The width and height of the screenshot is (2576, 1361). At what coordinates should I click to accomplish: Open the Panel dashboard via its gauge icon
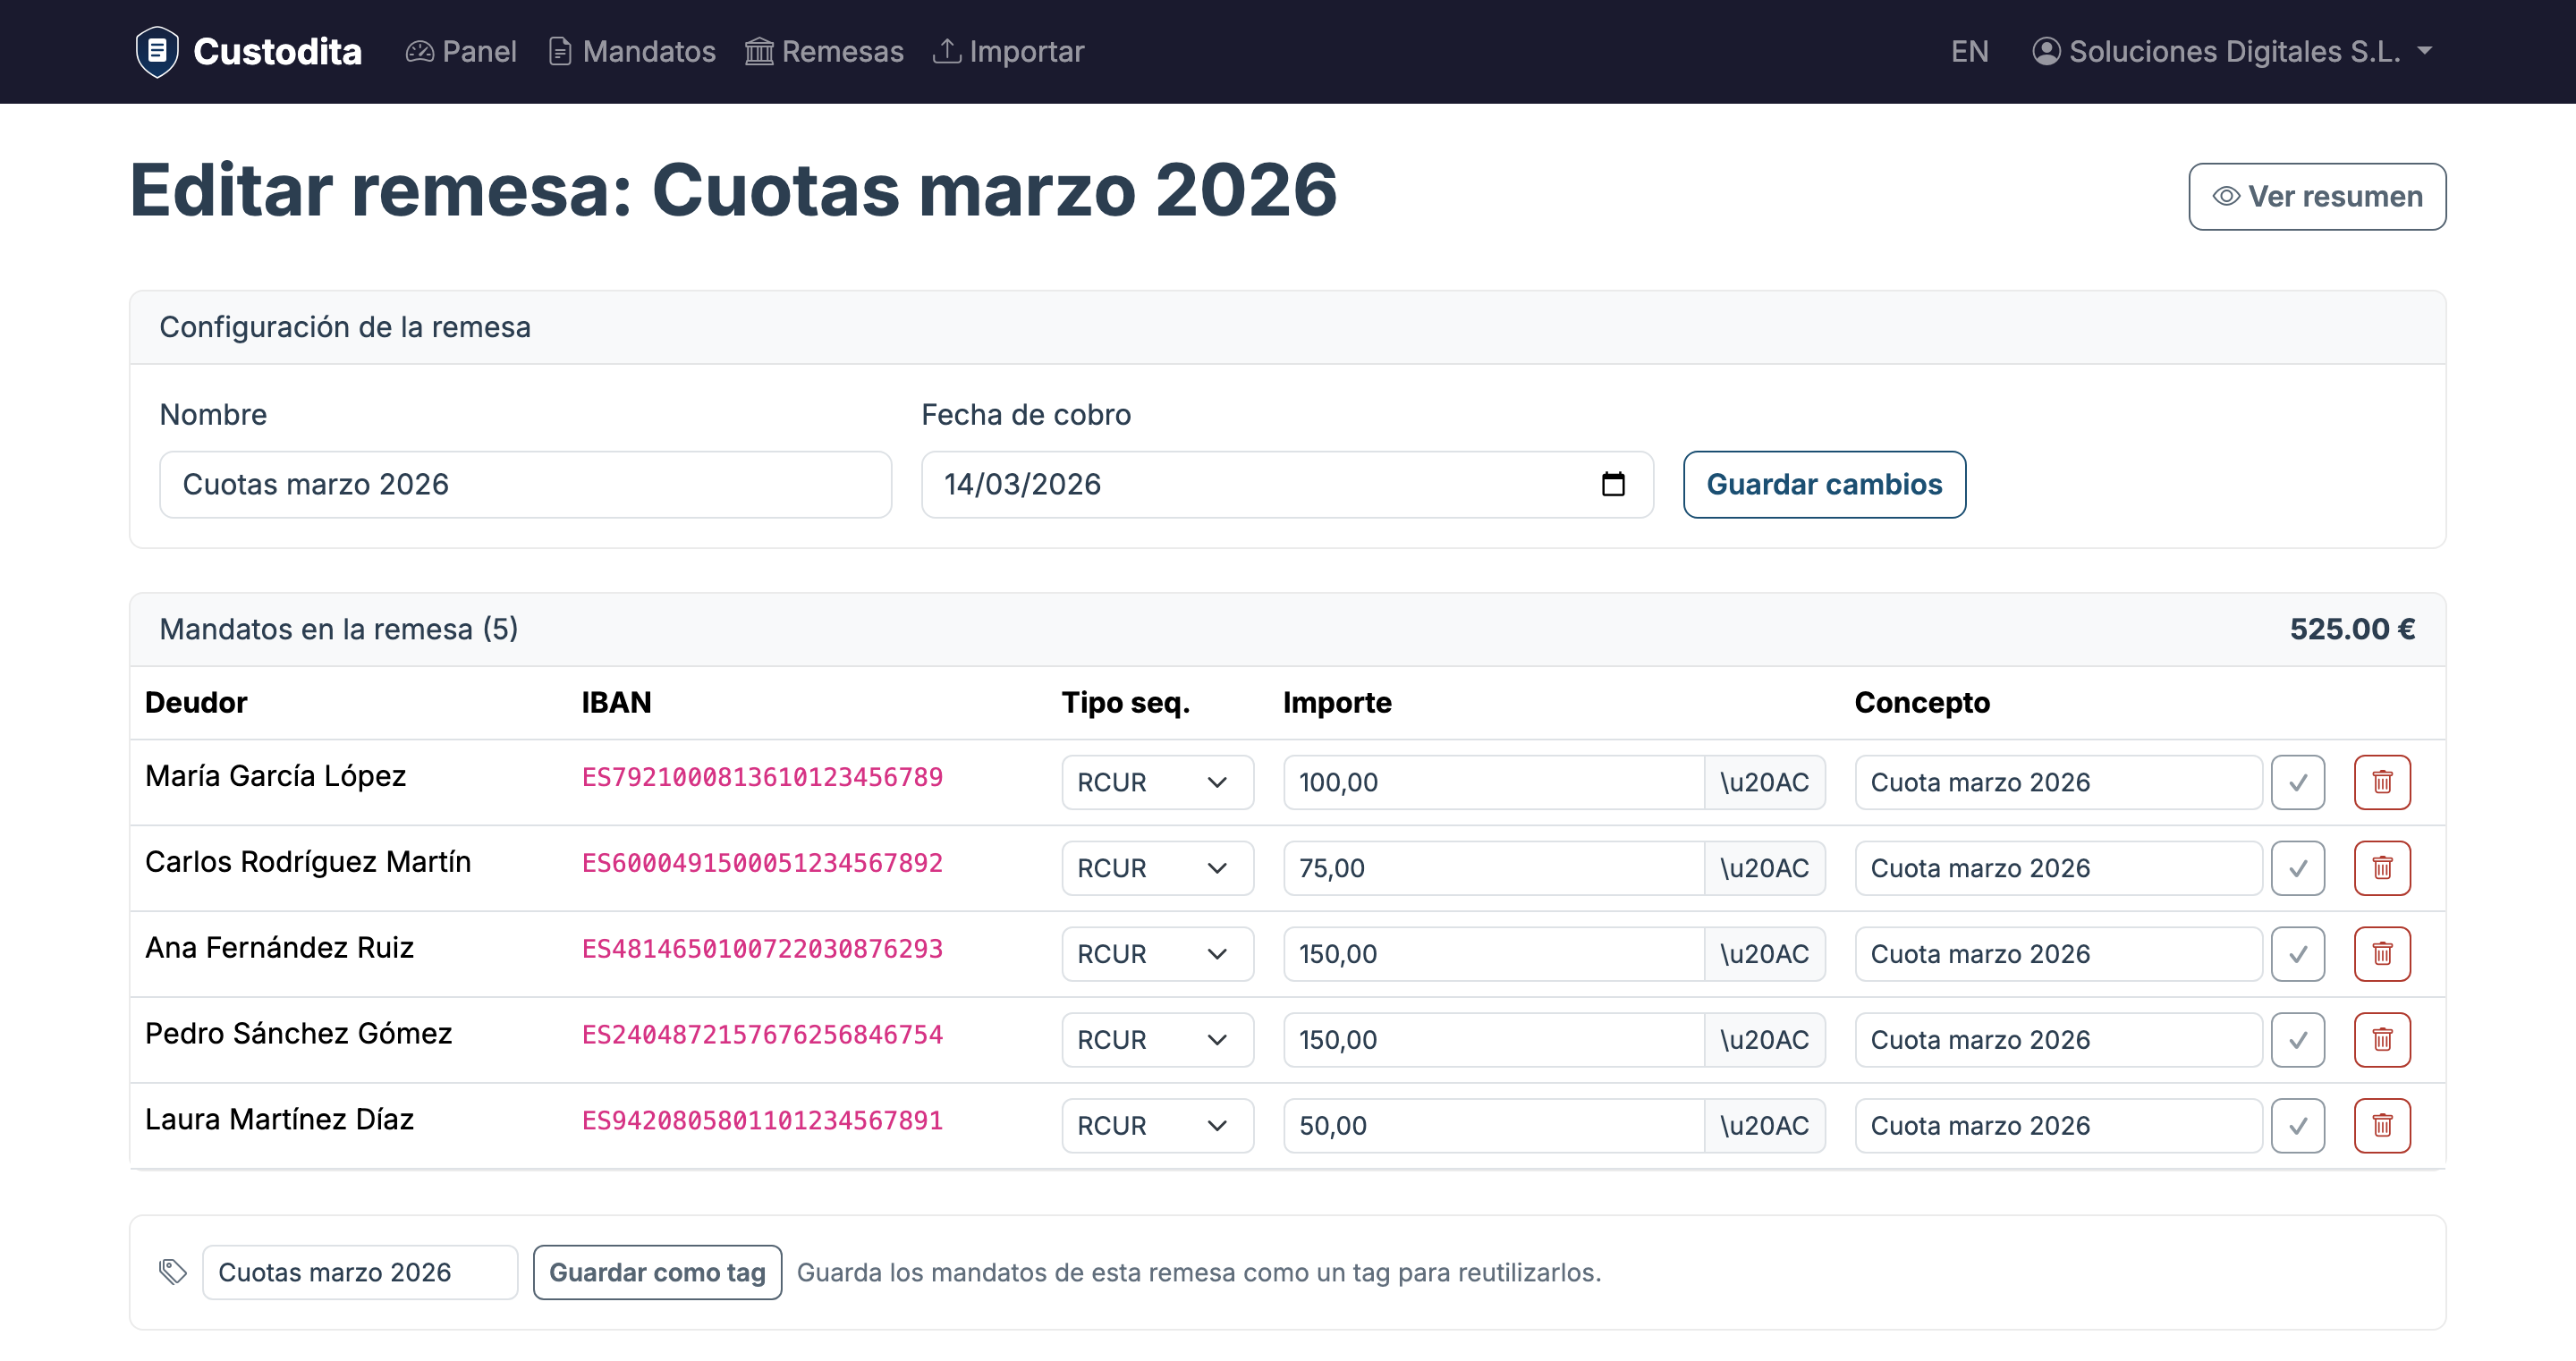click(419, 51)
